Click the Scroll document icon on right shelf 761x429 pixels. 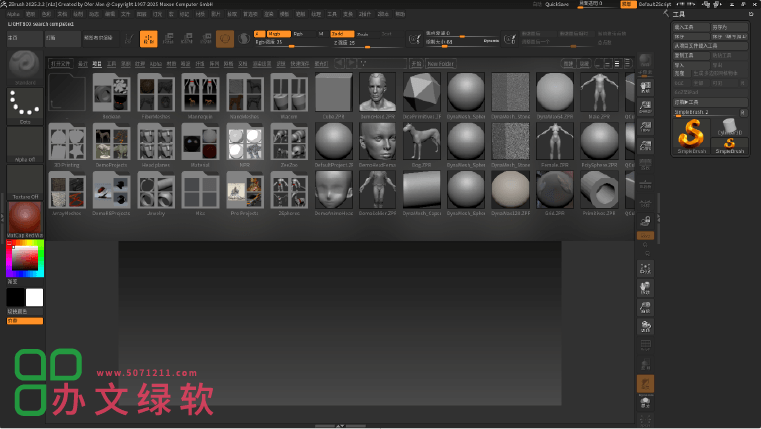tap(645, 87)
